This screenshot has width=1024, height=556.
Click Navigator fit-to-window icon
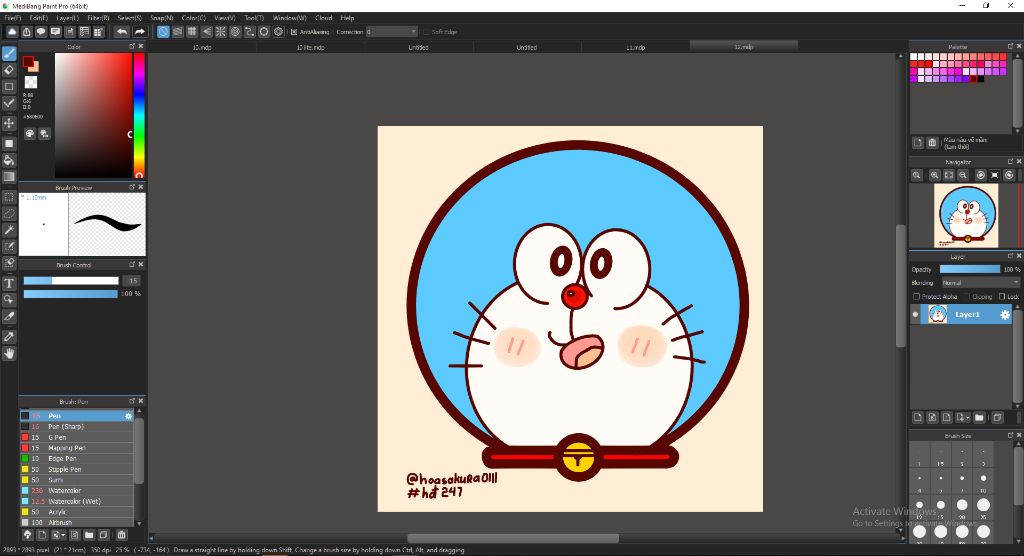coord(949,175)
